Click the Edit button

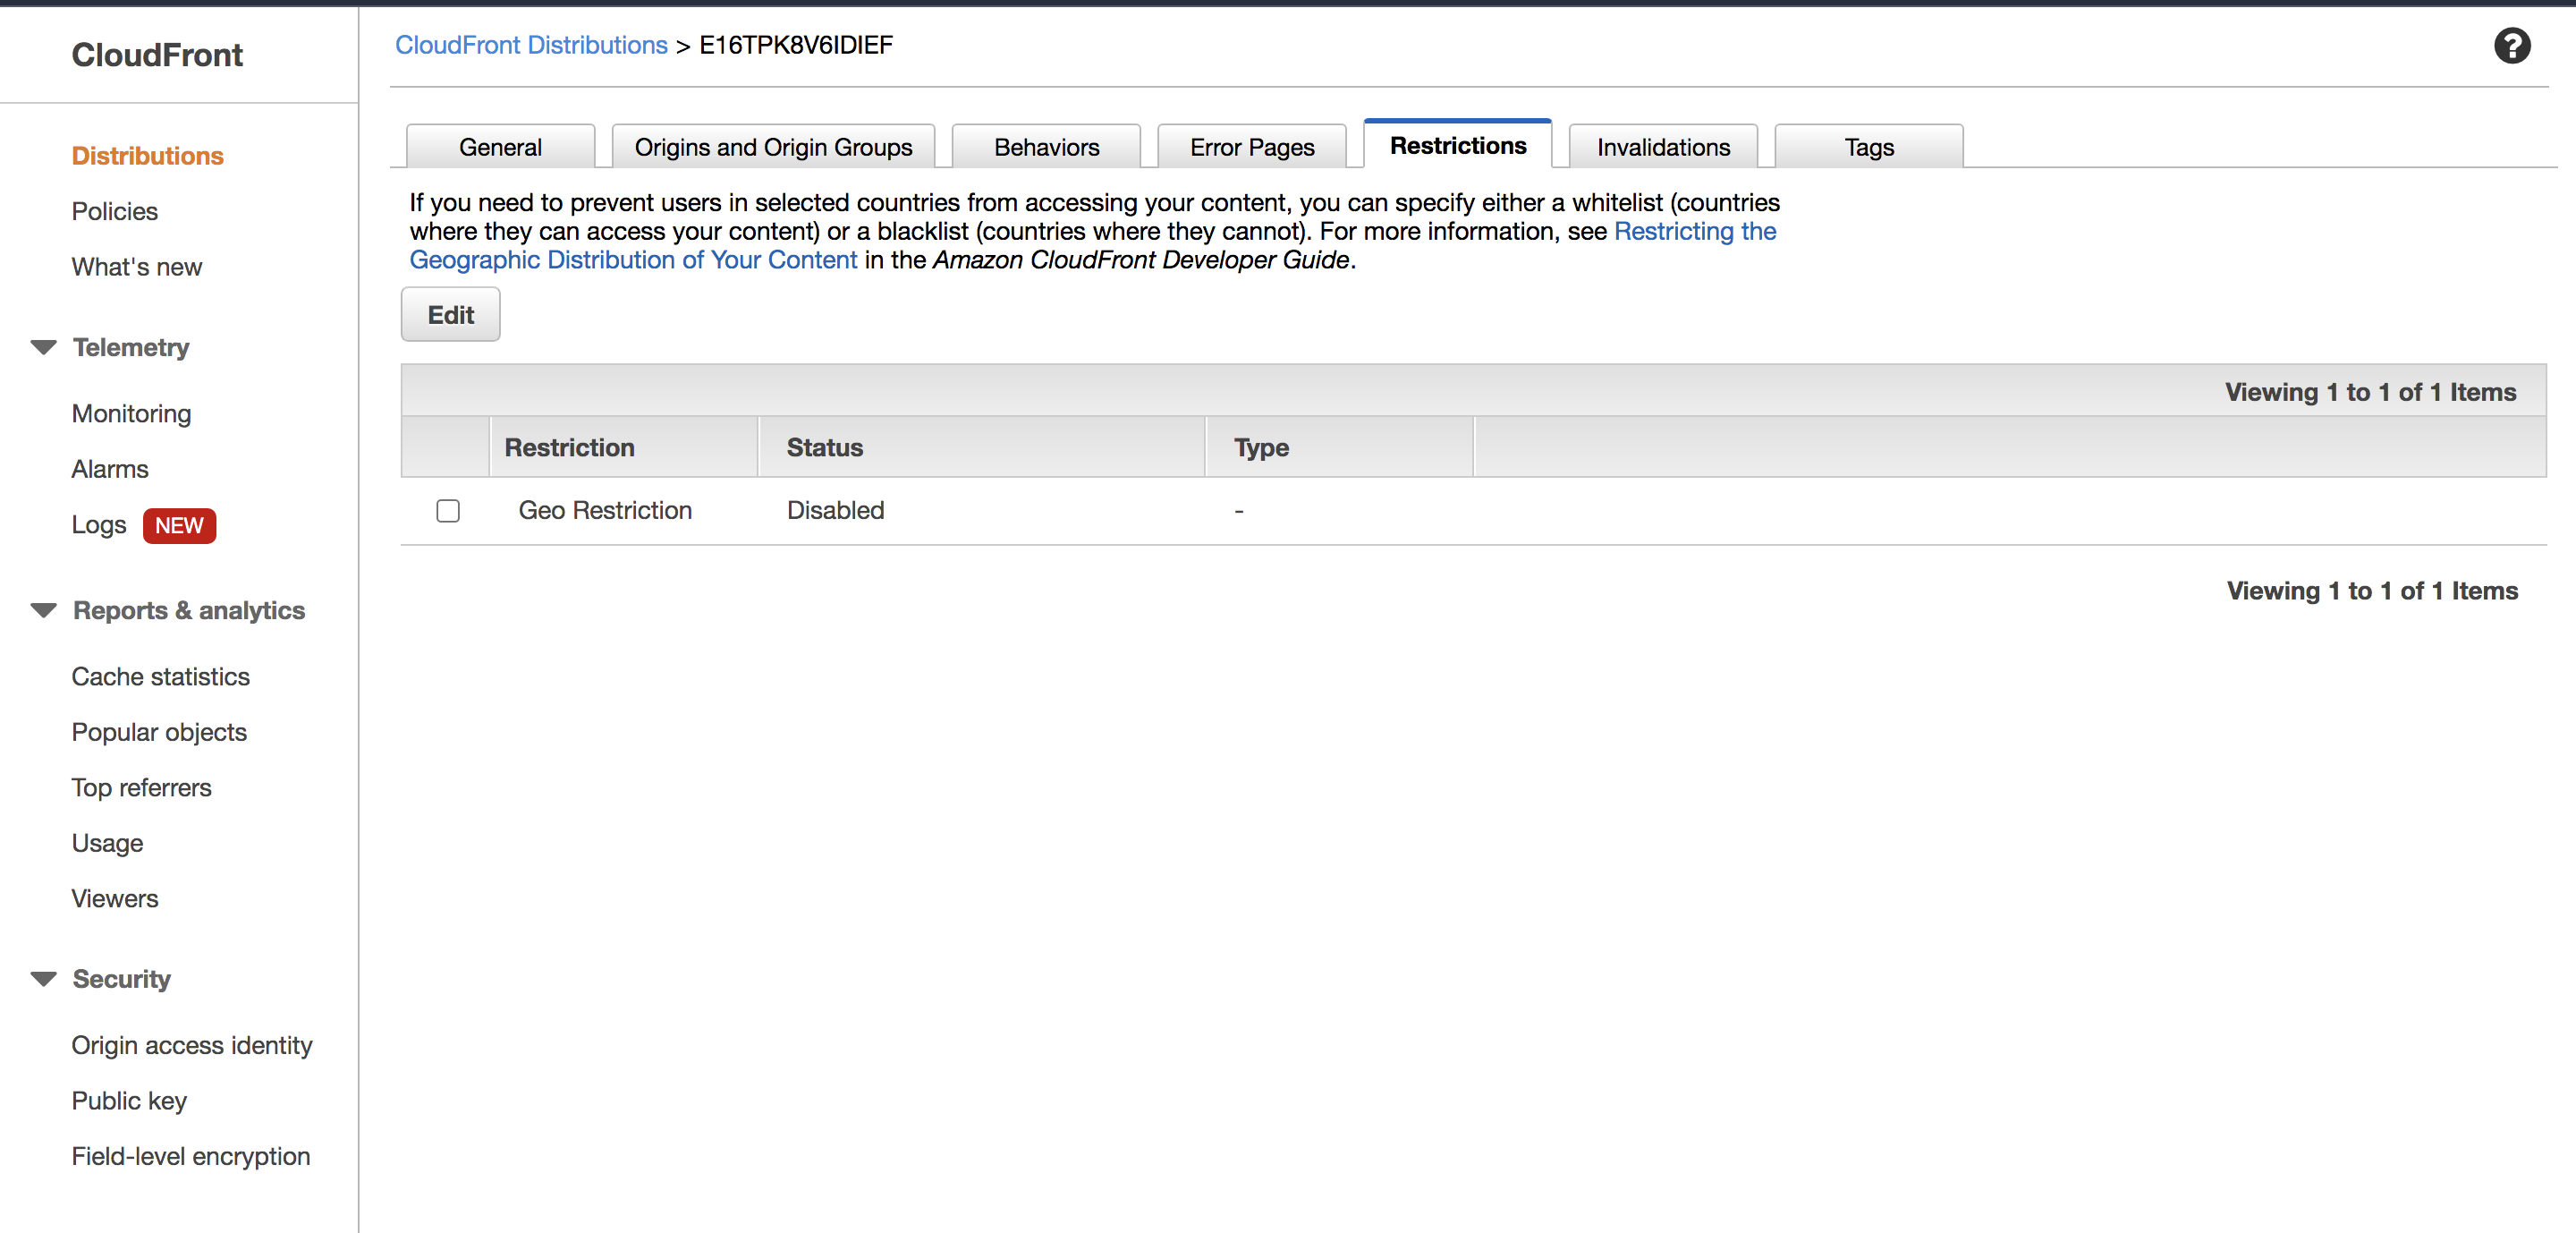coord(451,315)
